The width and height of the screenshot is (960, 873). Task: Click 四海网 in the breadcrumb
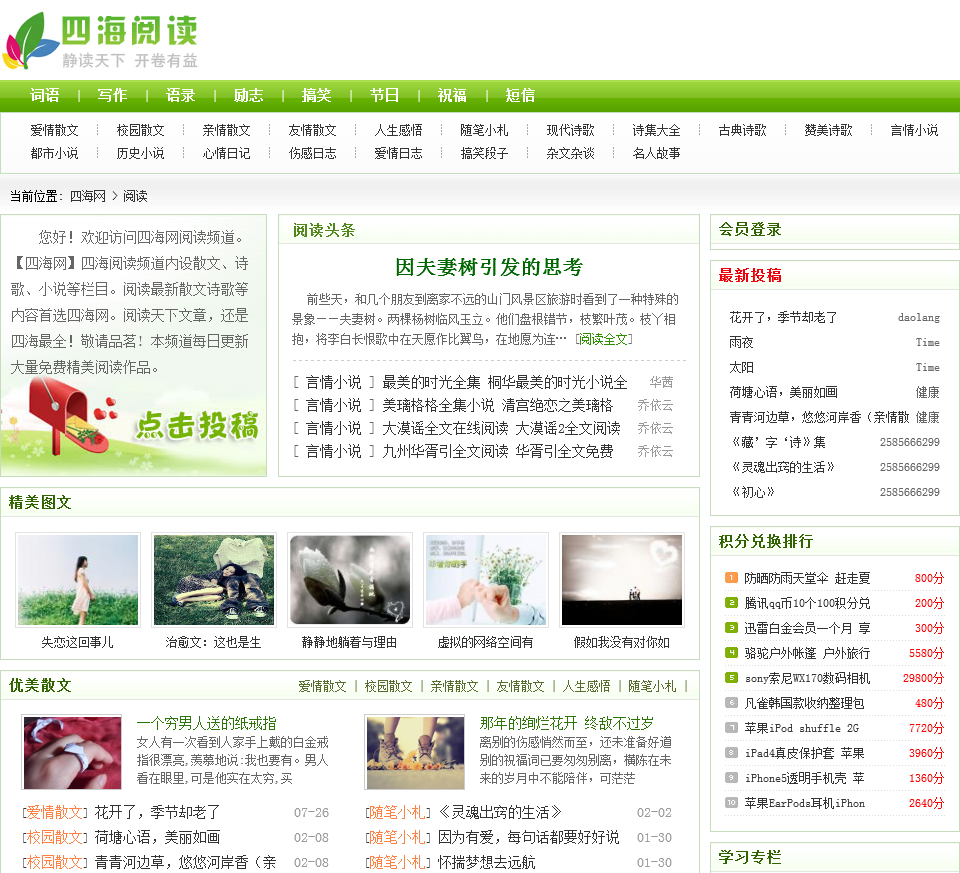[x=88, y=196]
